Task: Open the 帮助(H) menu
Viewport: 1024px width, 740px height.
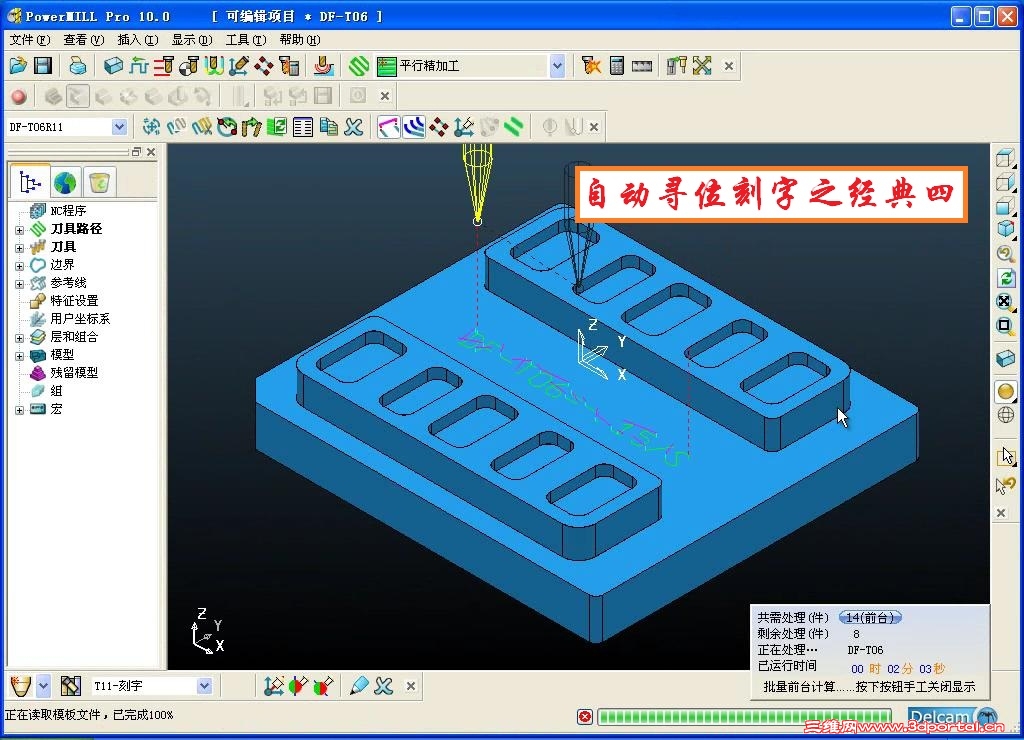Action: tap(300, 40)
